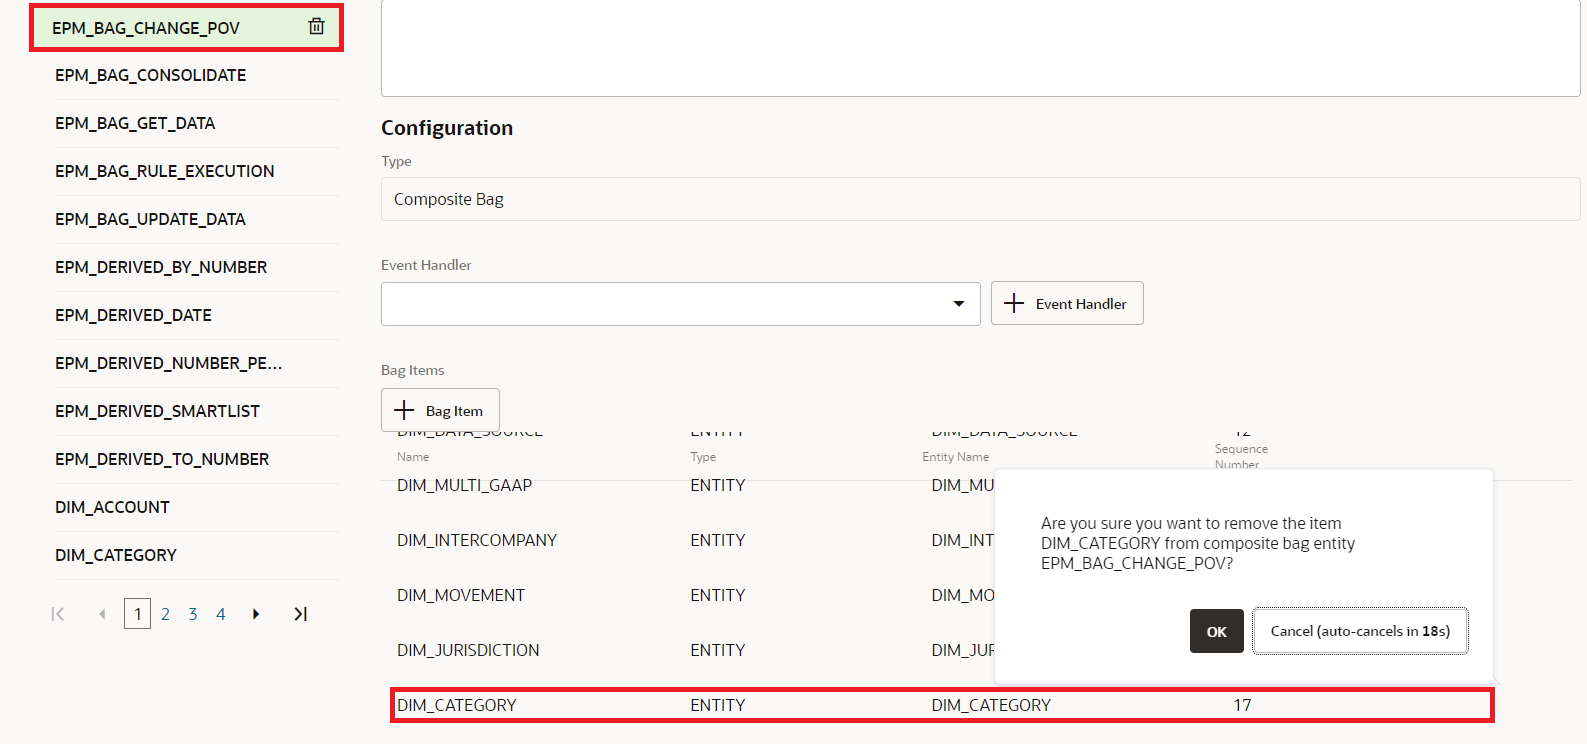Viewport: 1587px width, 744px height.
Task: Add a new Event Handler
Action: (x=1066, y=304)
